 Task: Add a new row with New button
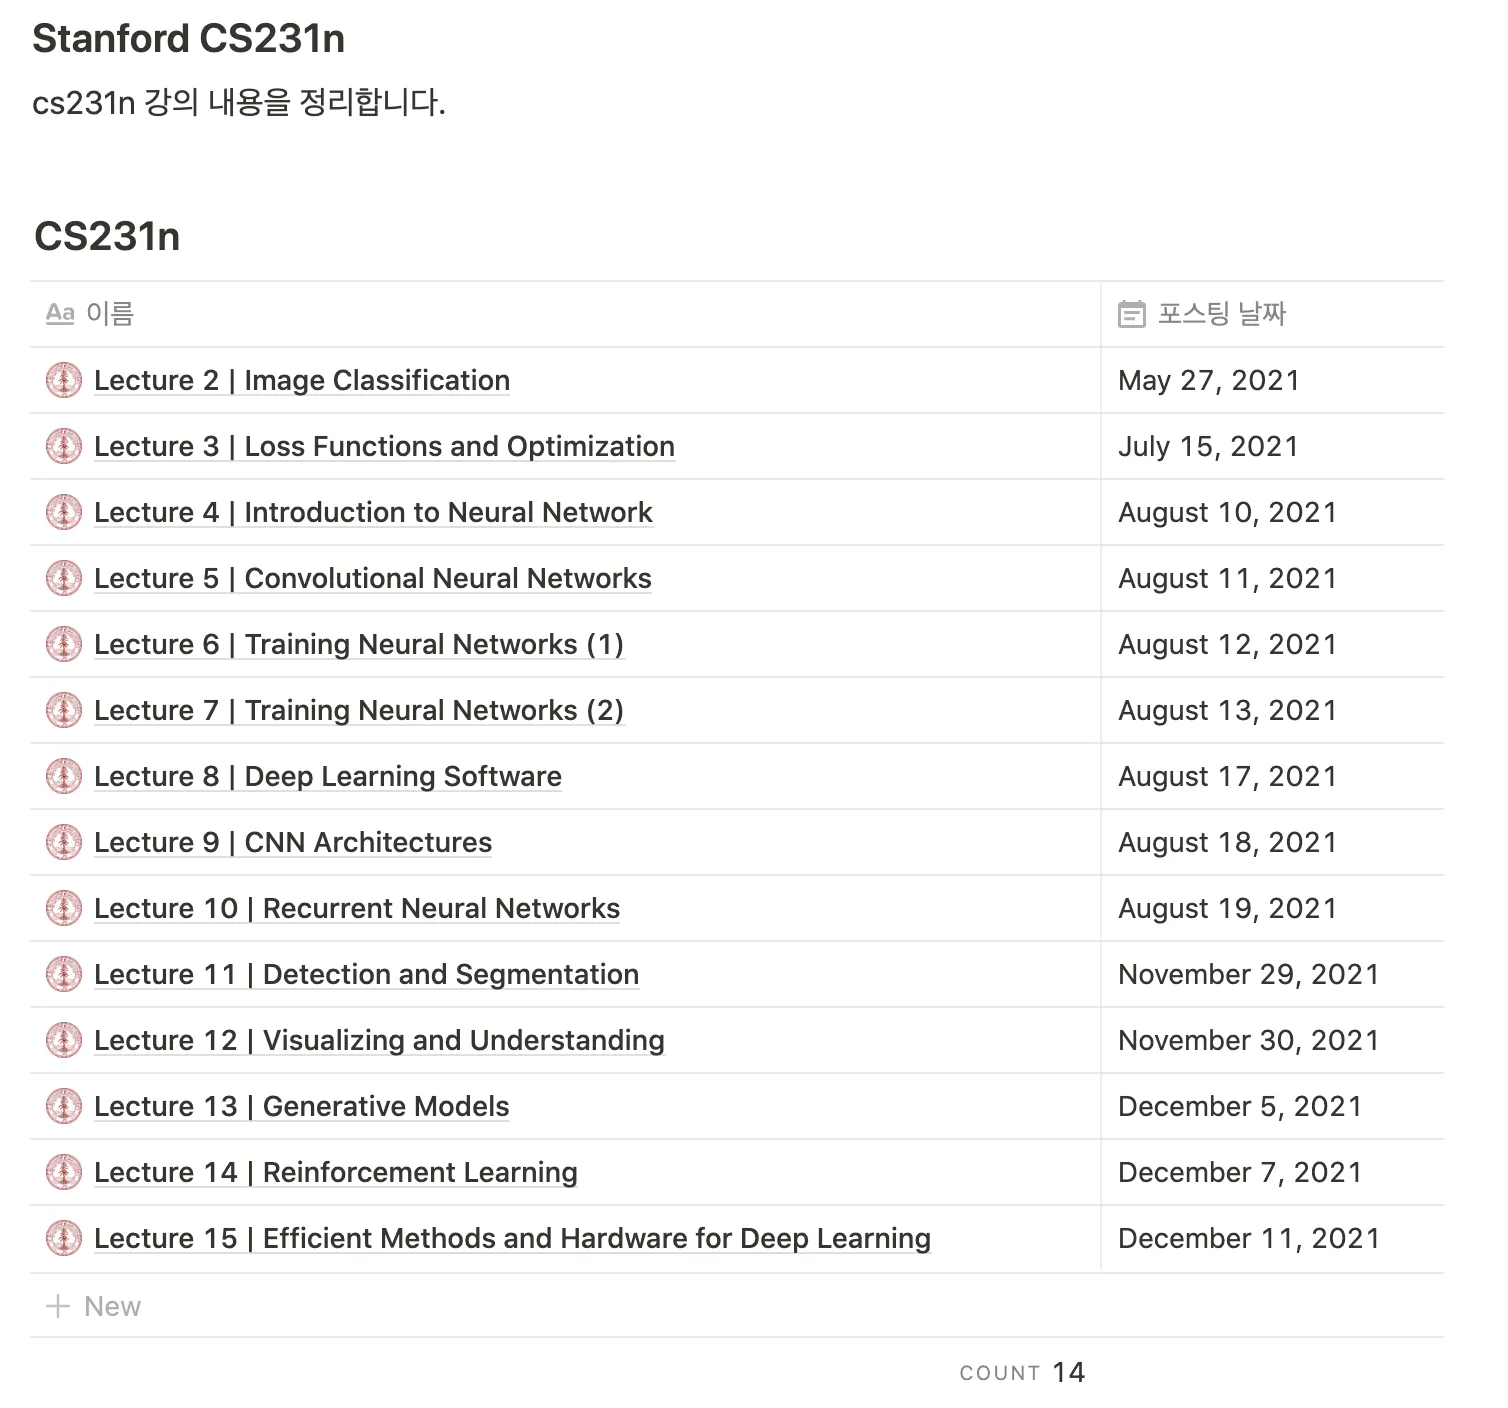(x=94, y=1306)
